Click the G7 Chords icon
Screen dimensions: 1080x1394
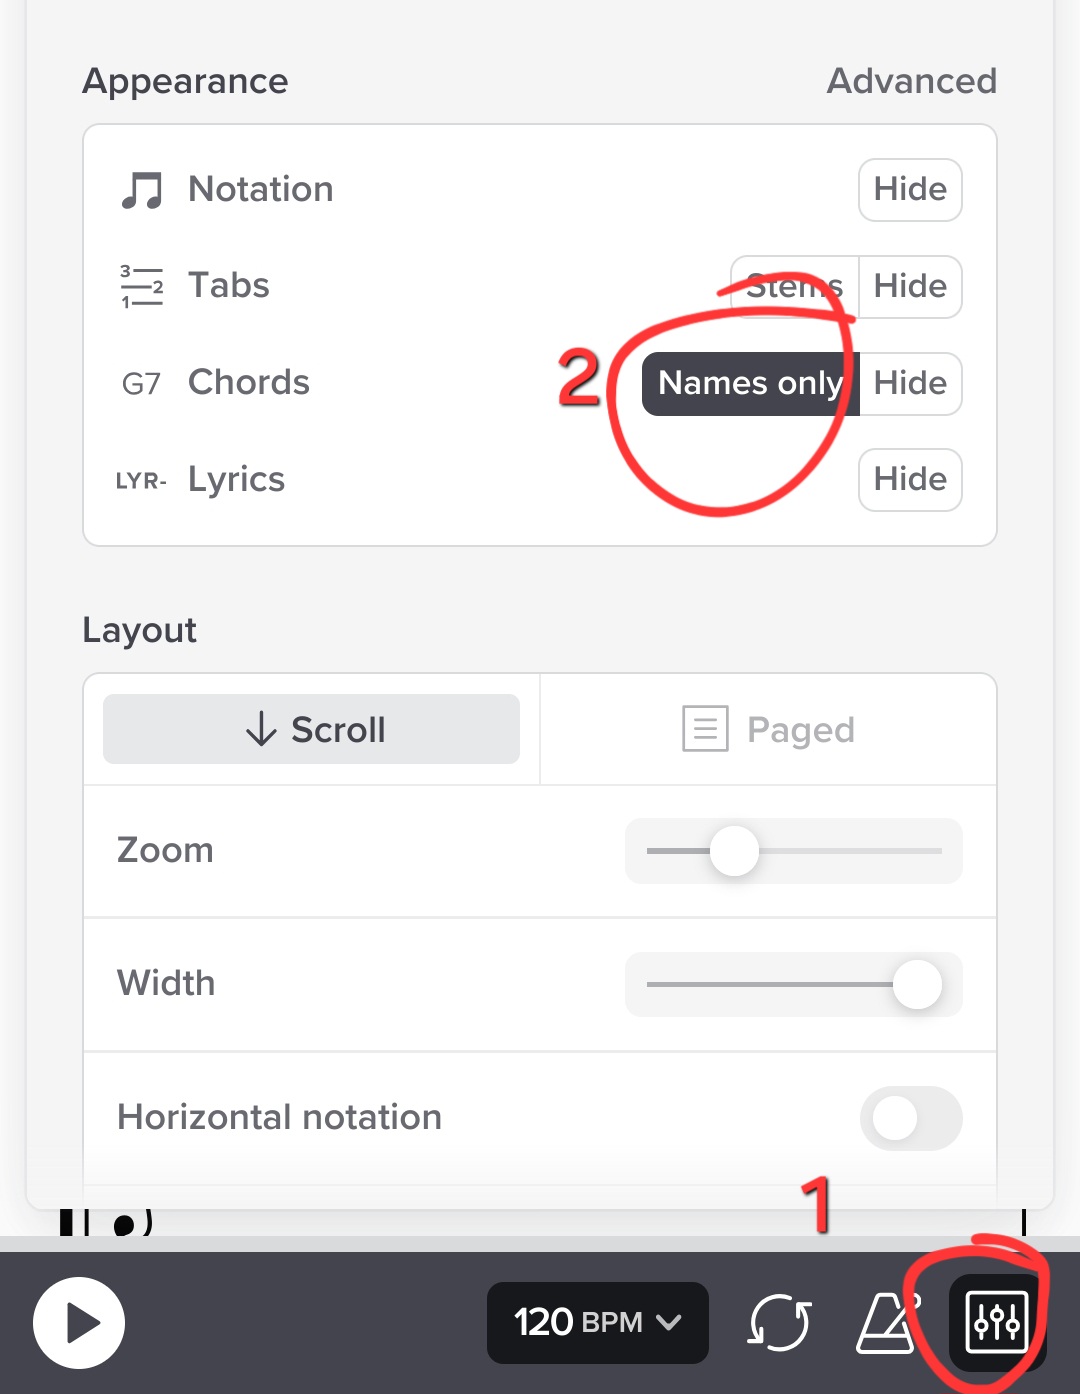139,383
